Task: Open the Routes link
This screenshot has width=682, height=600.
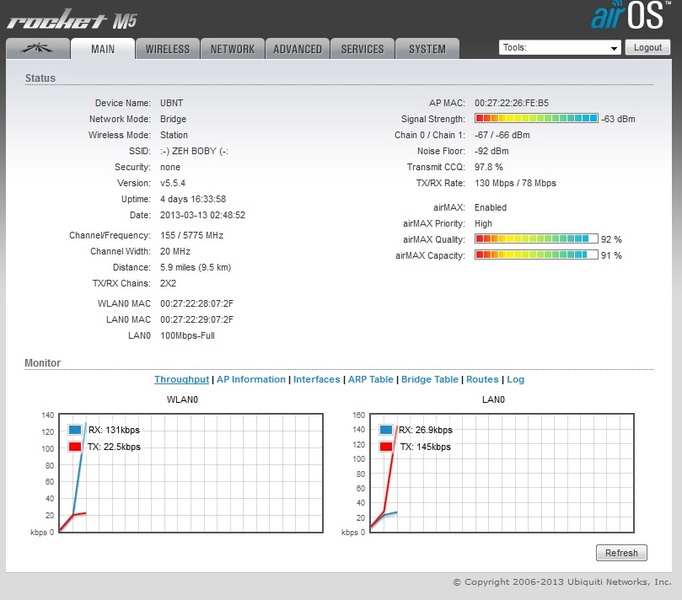Action: [x=482, y=379]
